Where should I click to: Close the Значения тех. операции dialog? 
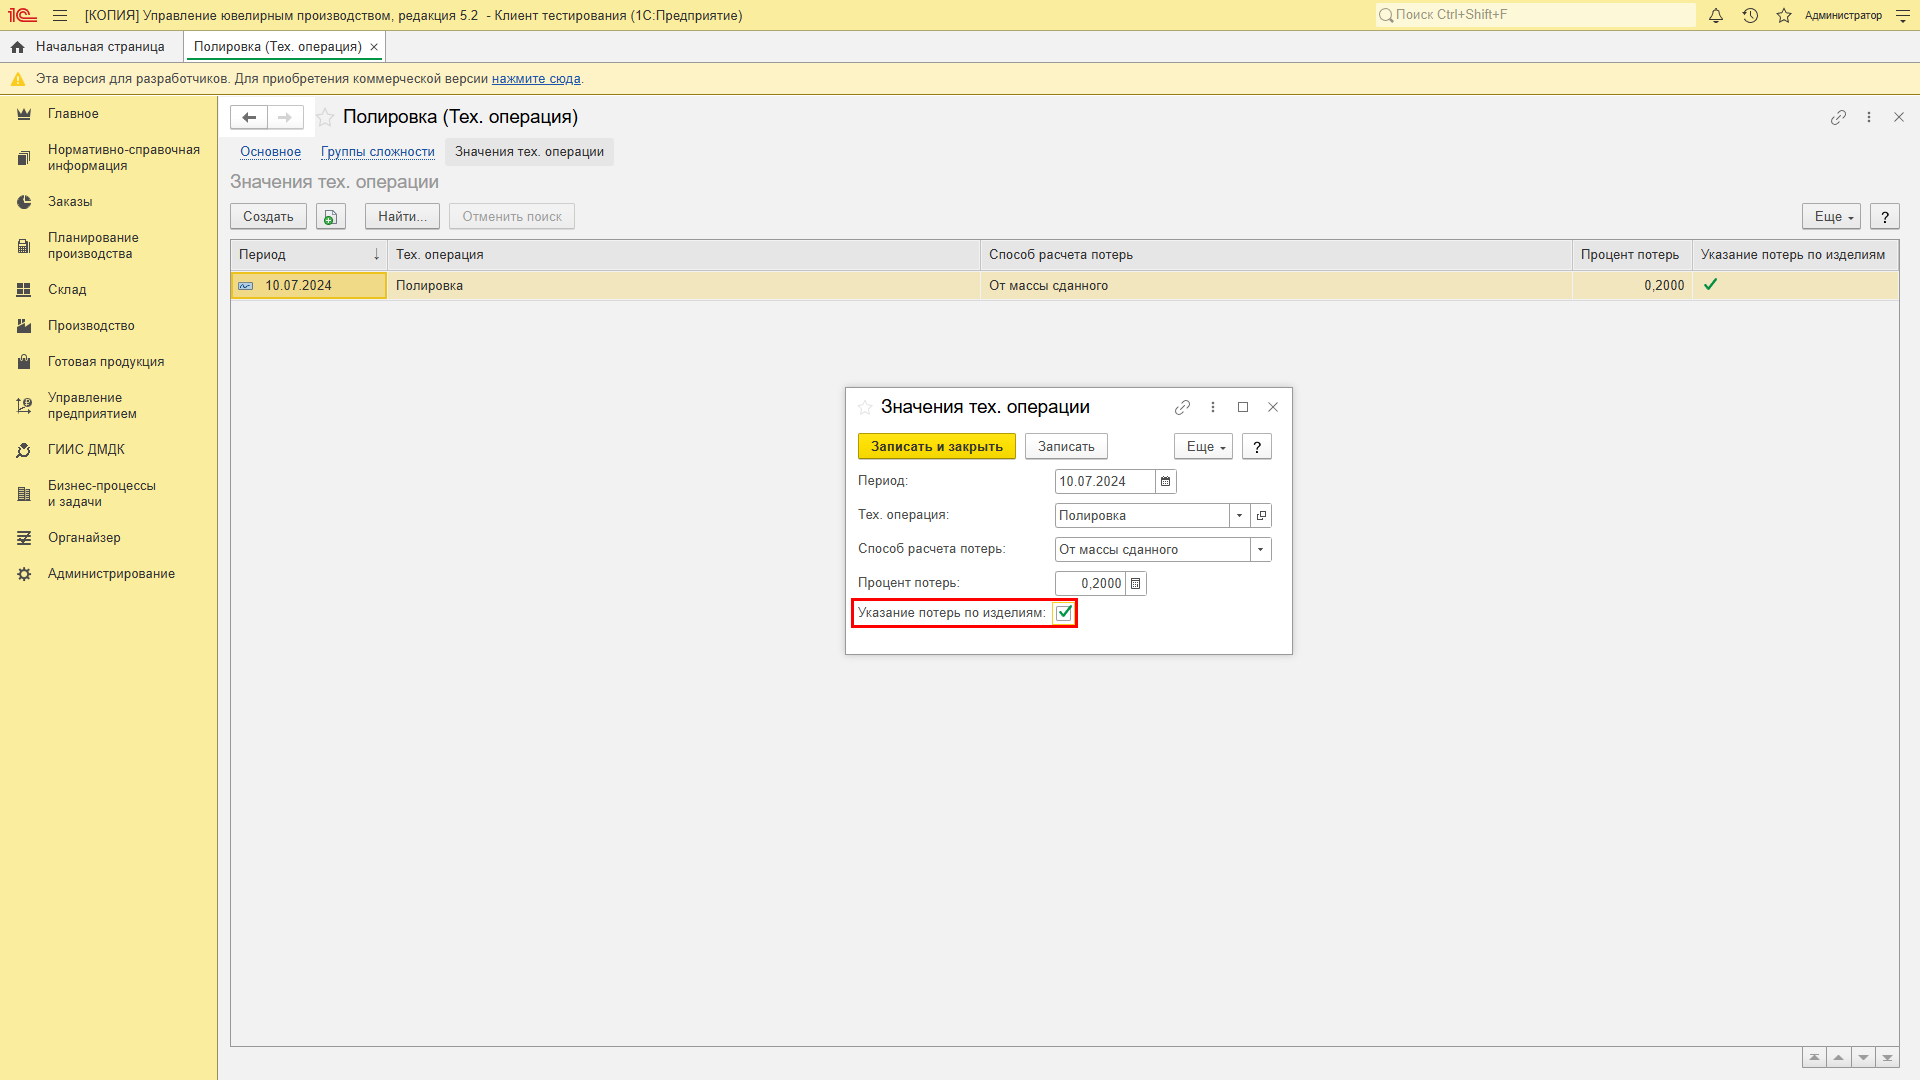[x=1273, y=407]
